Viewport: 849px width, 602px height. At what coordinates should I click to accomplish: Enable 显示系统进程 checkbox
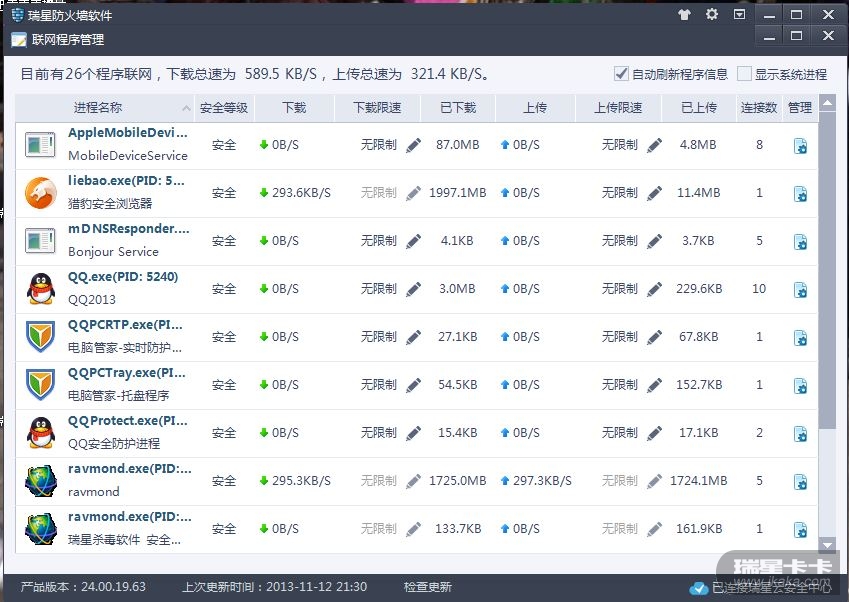click(744, 74)
